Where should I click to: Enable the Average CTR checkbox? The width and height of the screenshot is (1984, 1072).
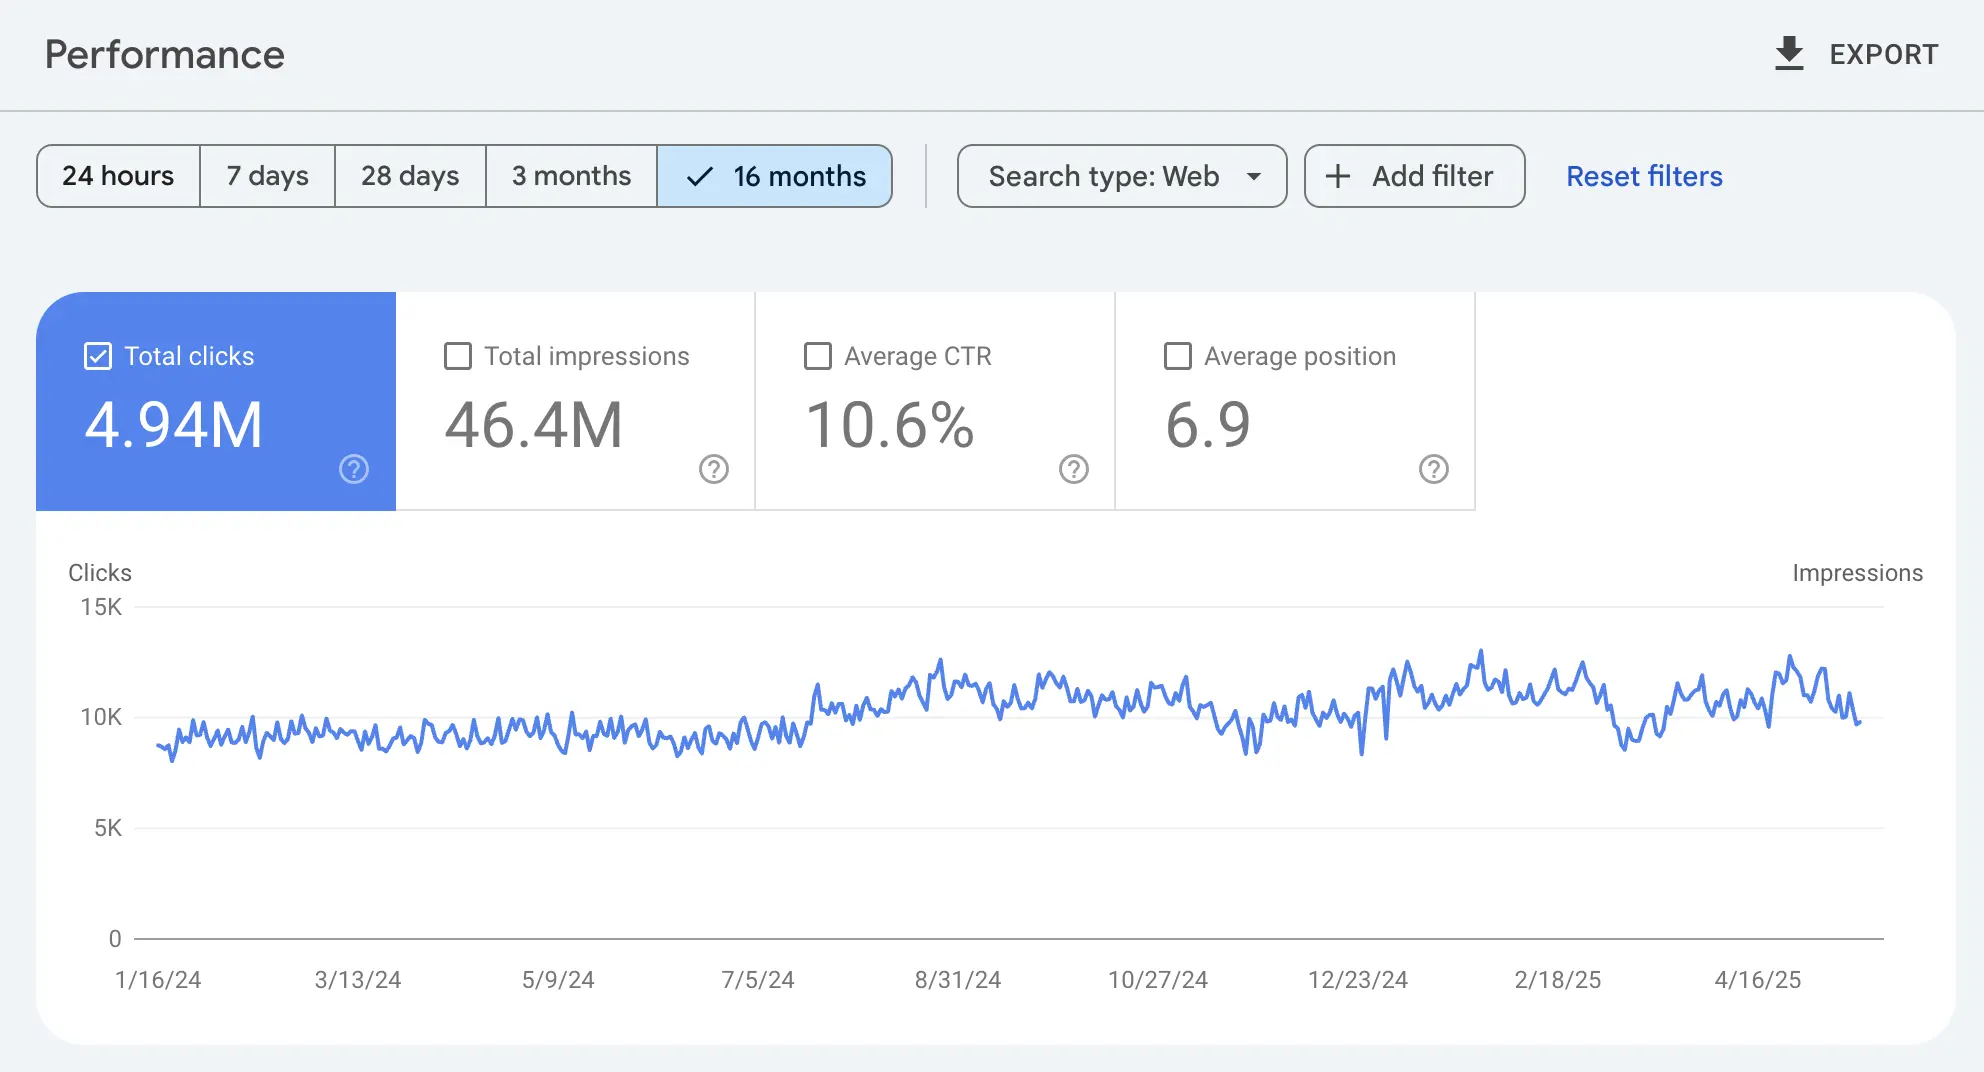(x=818, y=356)
